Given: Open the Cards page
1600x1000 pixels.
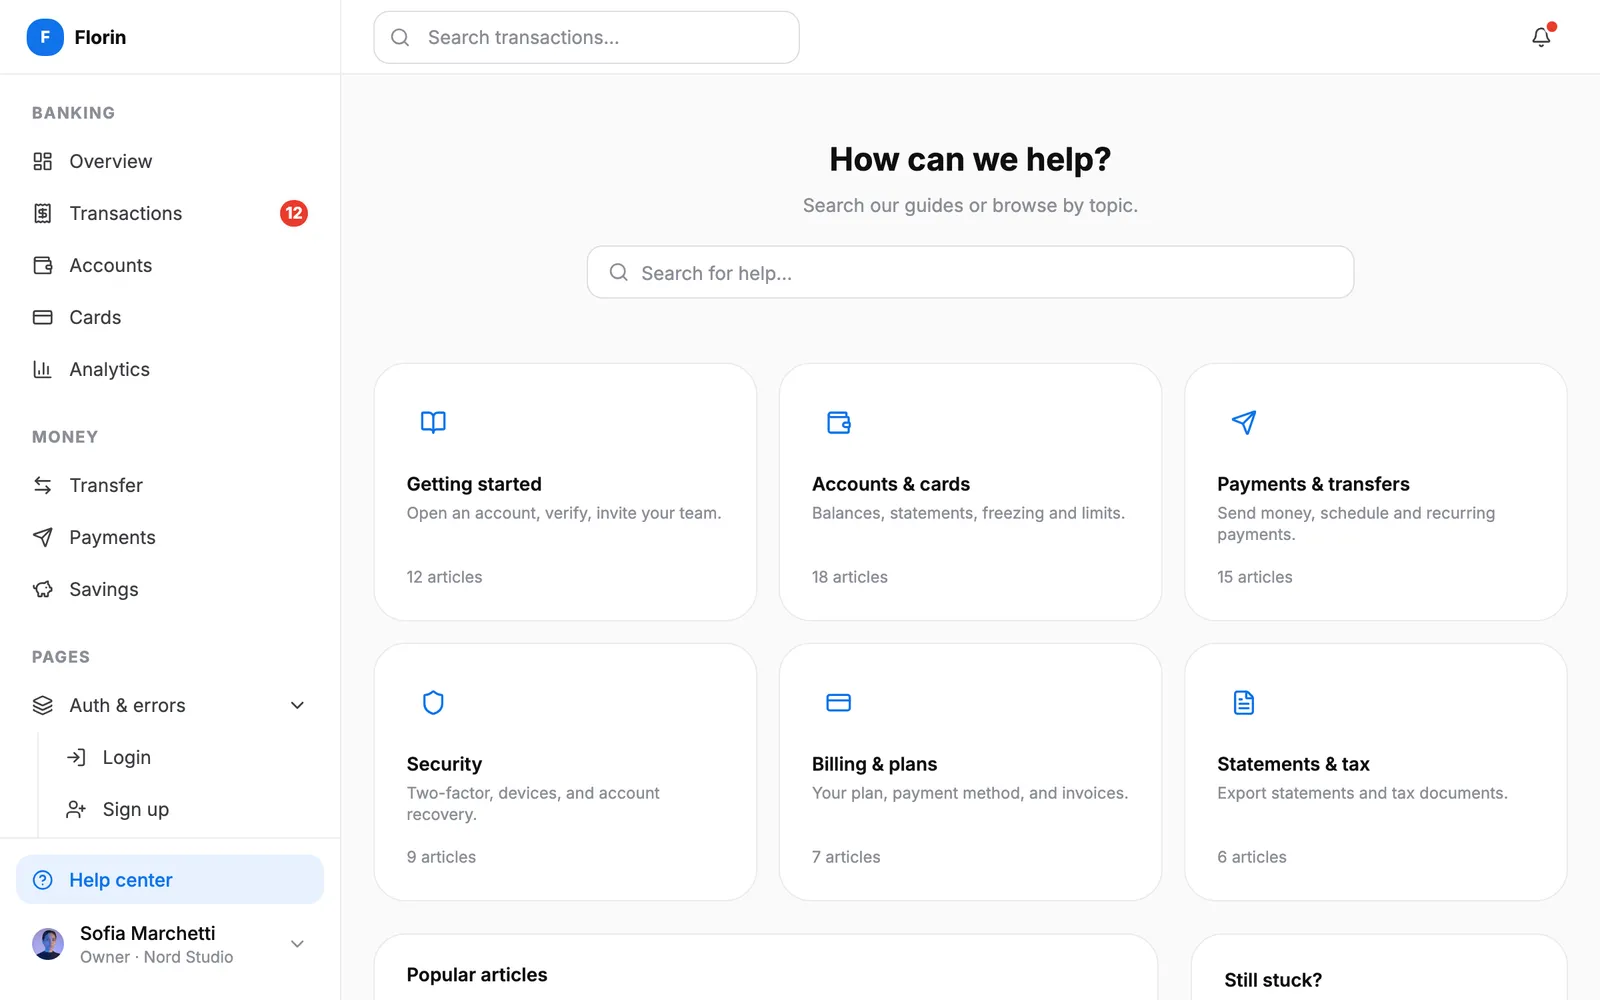Looking at the screenshot, I should tap(170, 317).
